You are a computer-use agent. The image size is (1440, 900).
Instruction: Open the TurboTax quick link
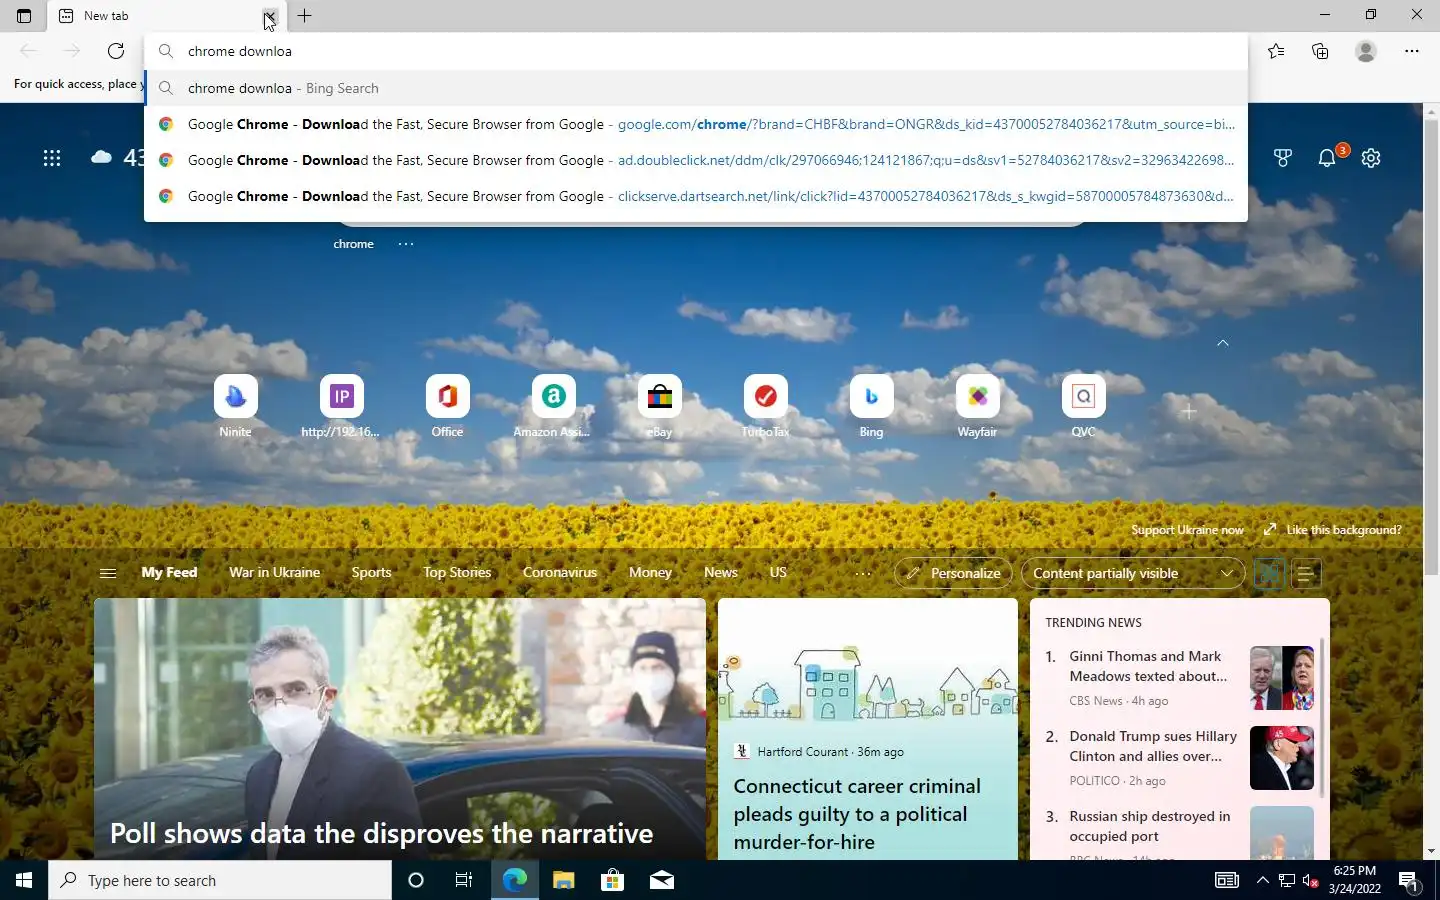click(766, 407)
